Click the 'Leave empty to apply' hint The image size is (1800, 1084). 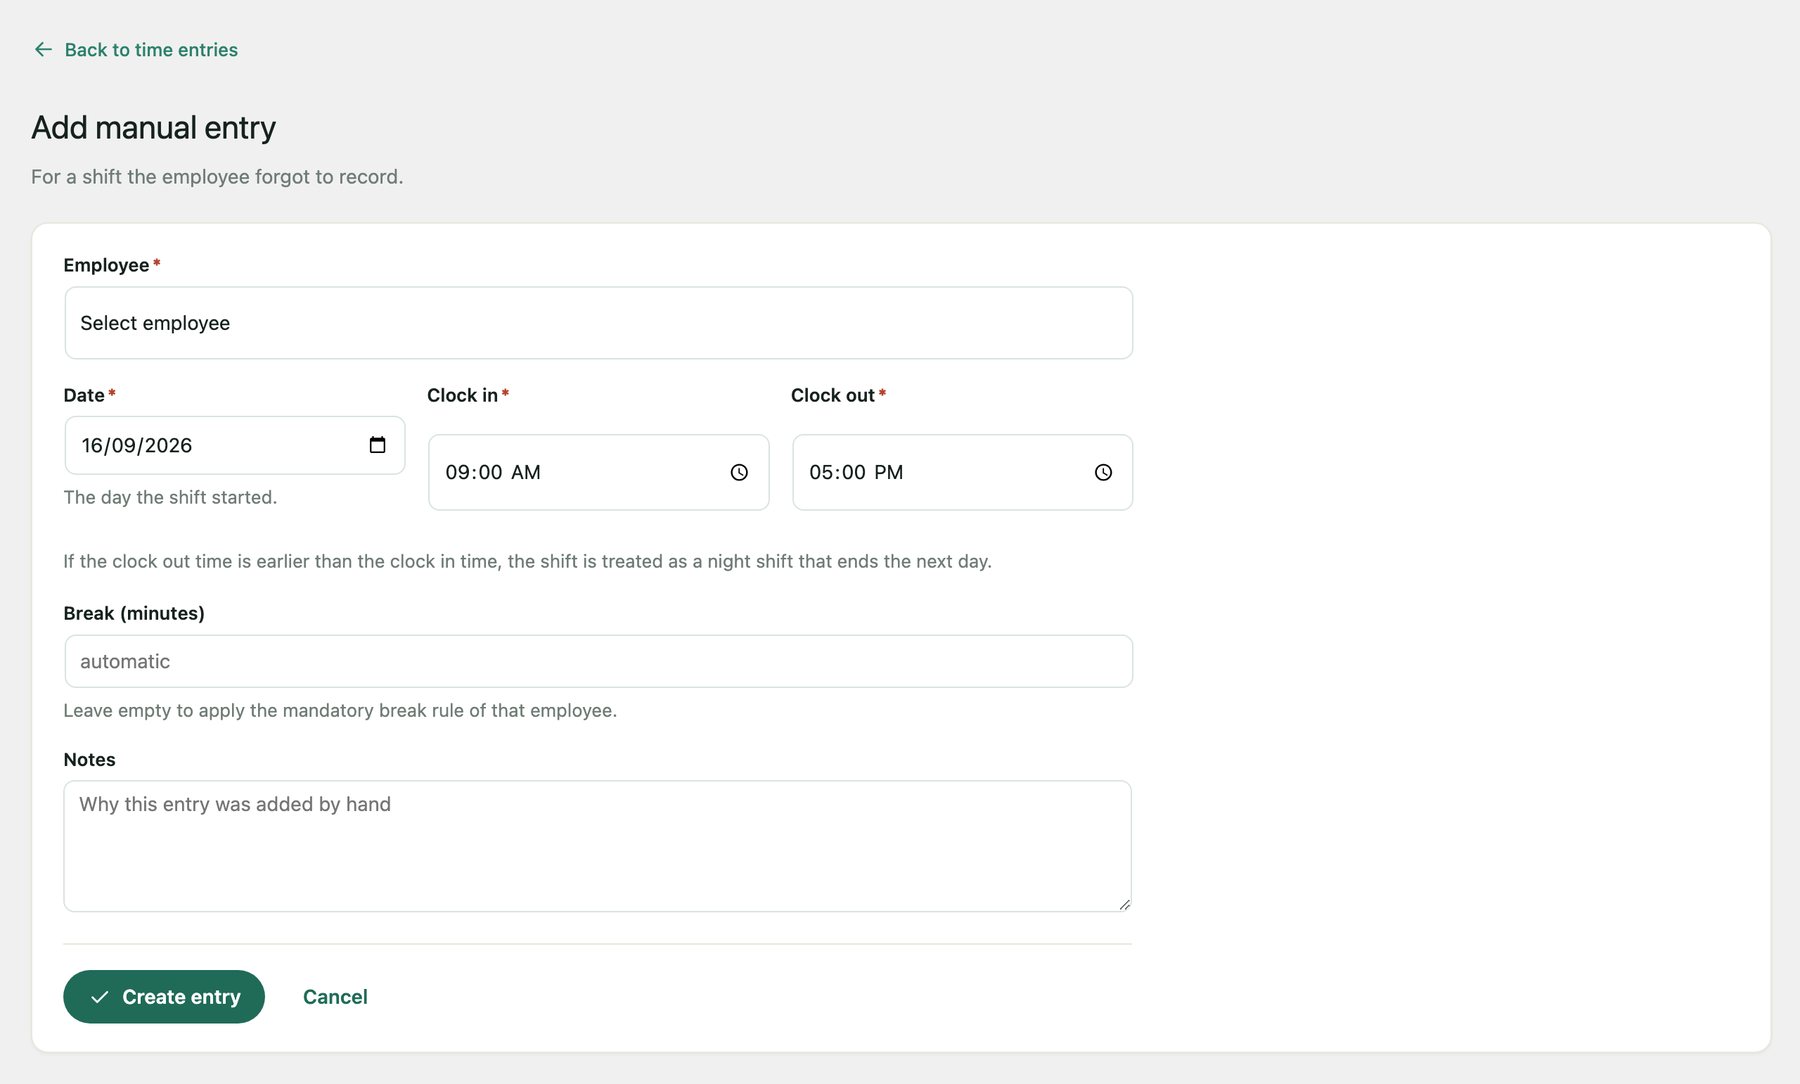tap(340, 710)
